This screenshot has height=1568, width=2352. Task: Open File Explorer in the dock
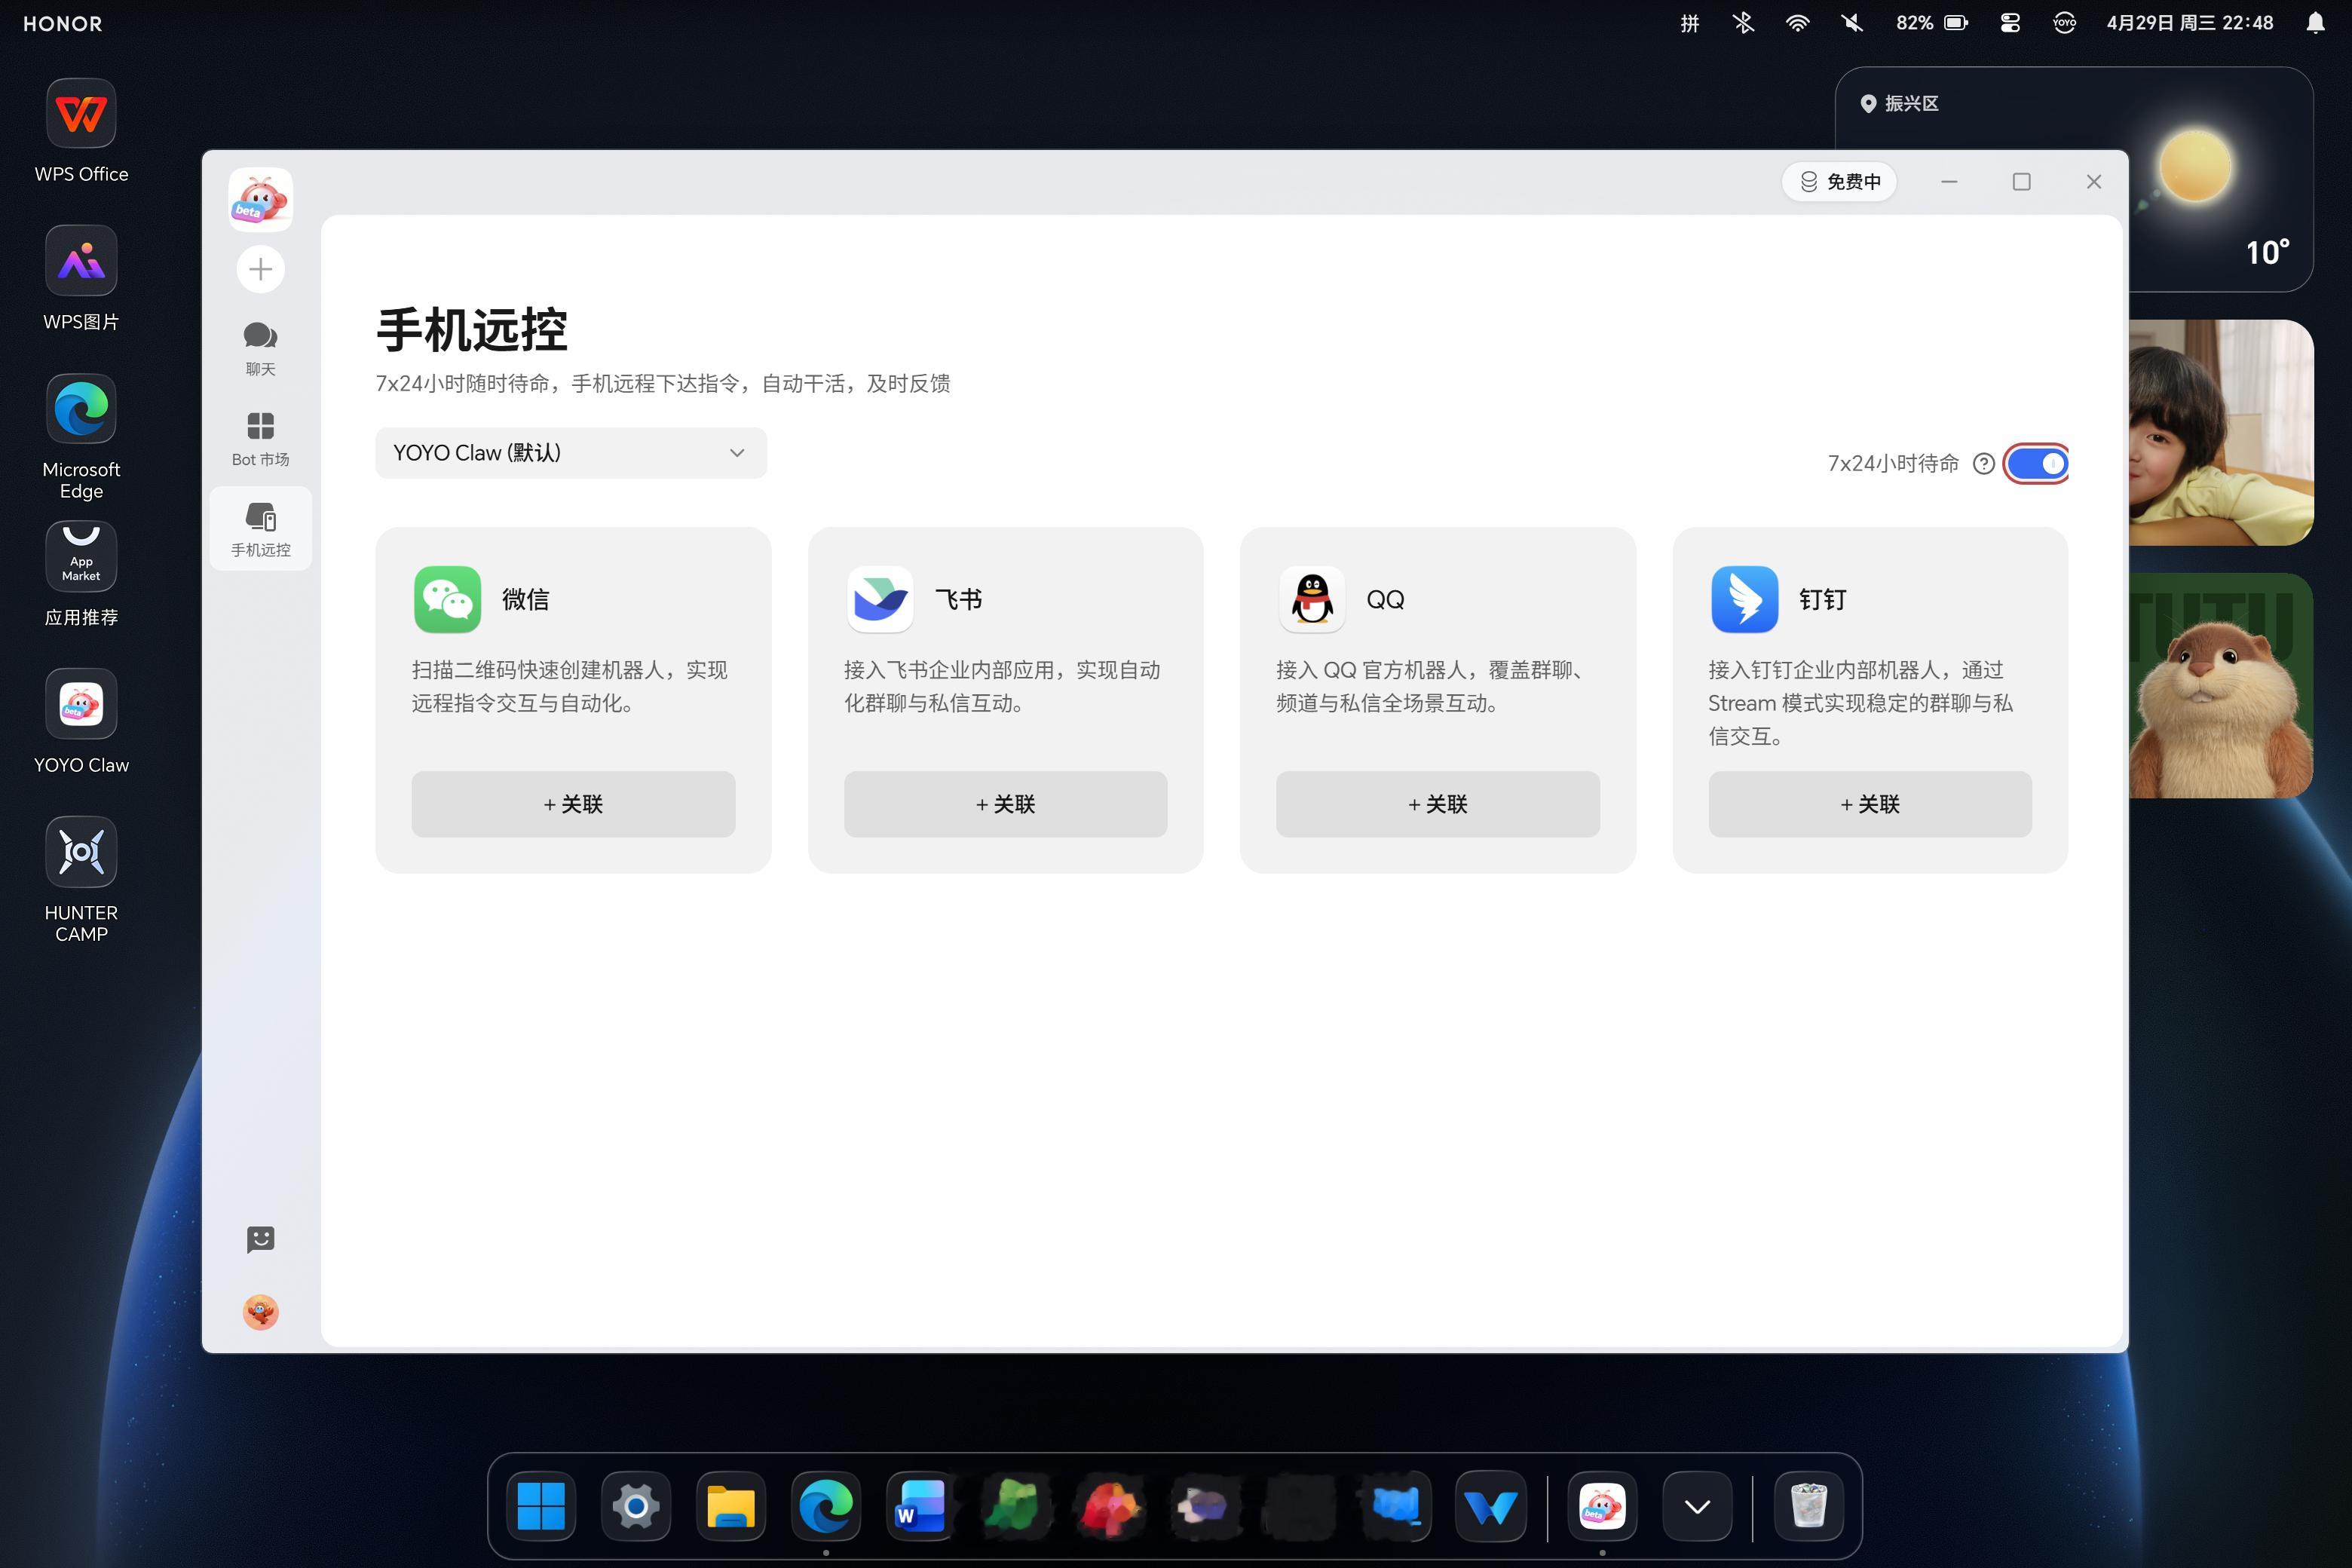[x=730, y=1506]
